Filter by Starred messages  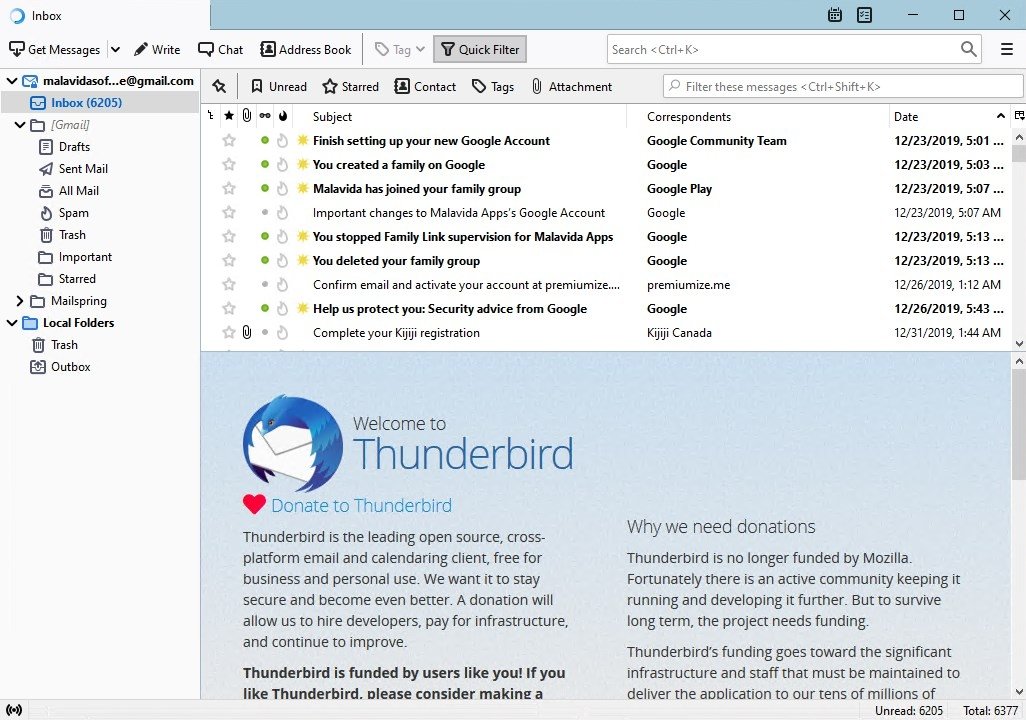click(351, 86)
